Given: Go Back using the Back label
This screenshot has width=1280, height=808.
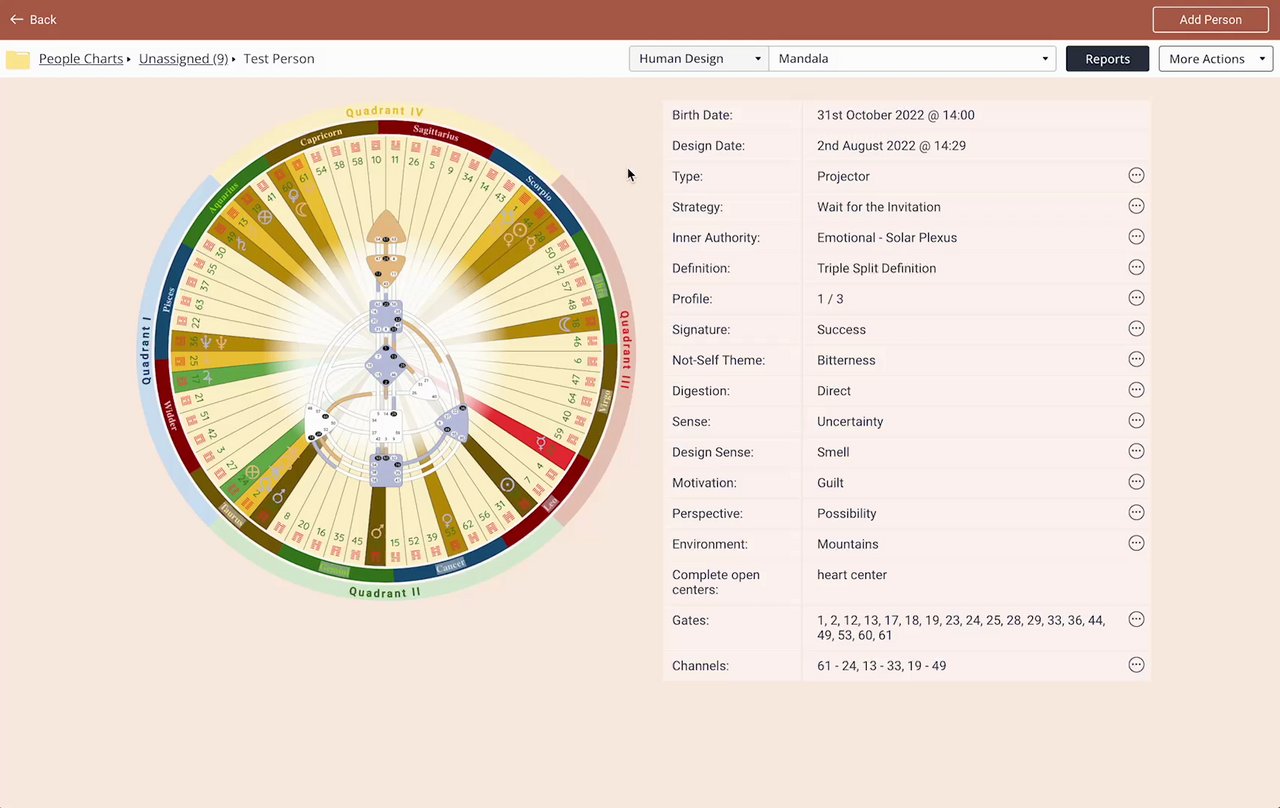Looking at the screenshot, I should pos(43,20).
